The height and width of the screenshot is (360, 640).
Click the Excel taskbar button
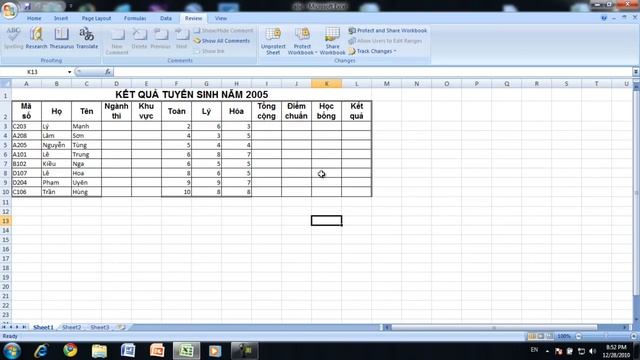[x=187, y=351]
